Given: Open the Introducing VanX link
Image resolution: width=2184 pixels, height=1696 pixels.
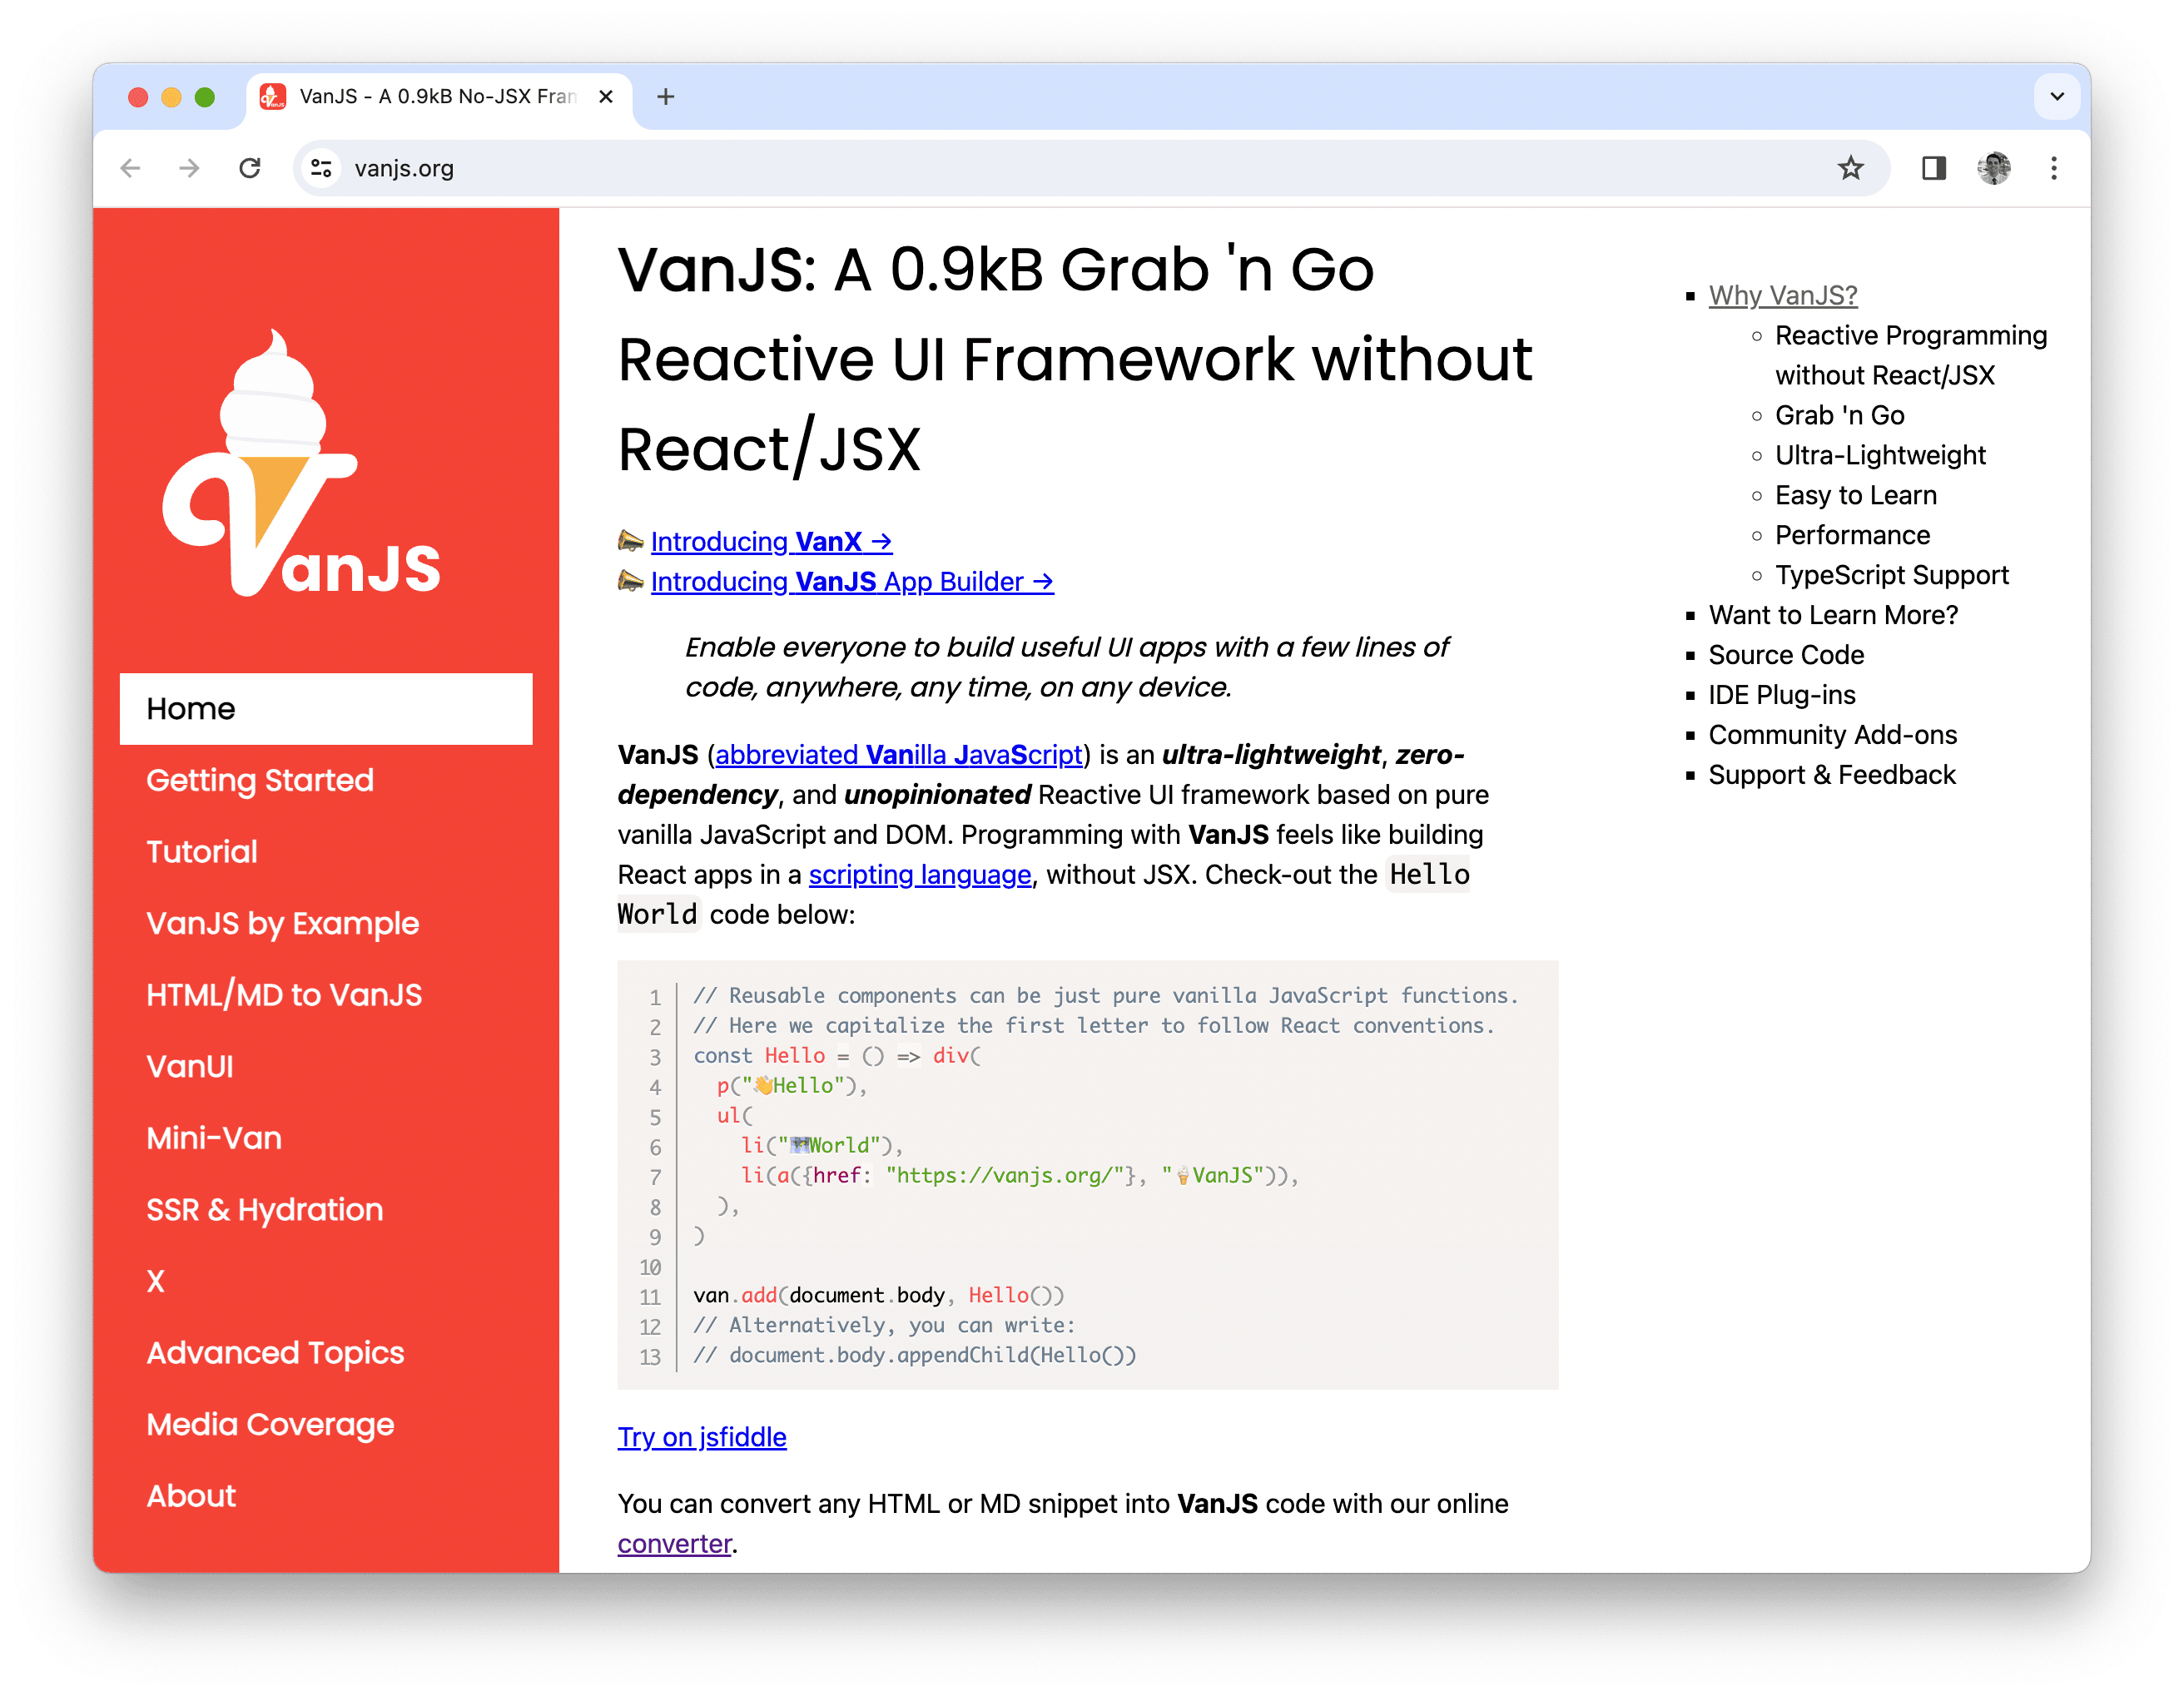Looking at the screenshot, I should pos(770,541).
